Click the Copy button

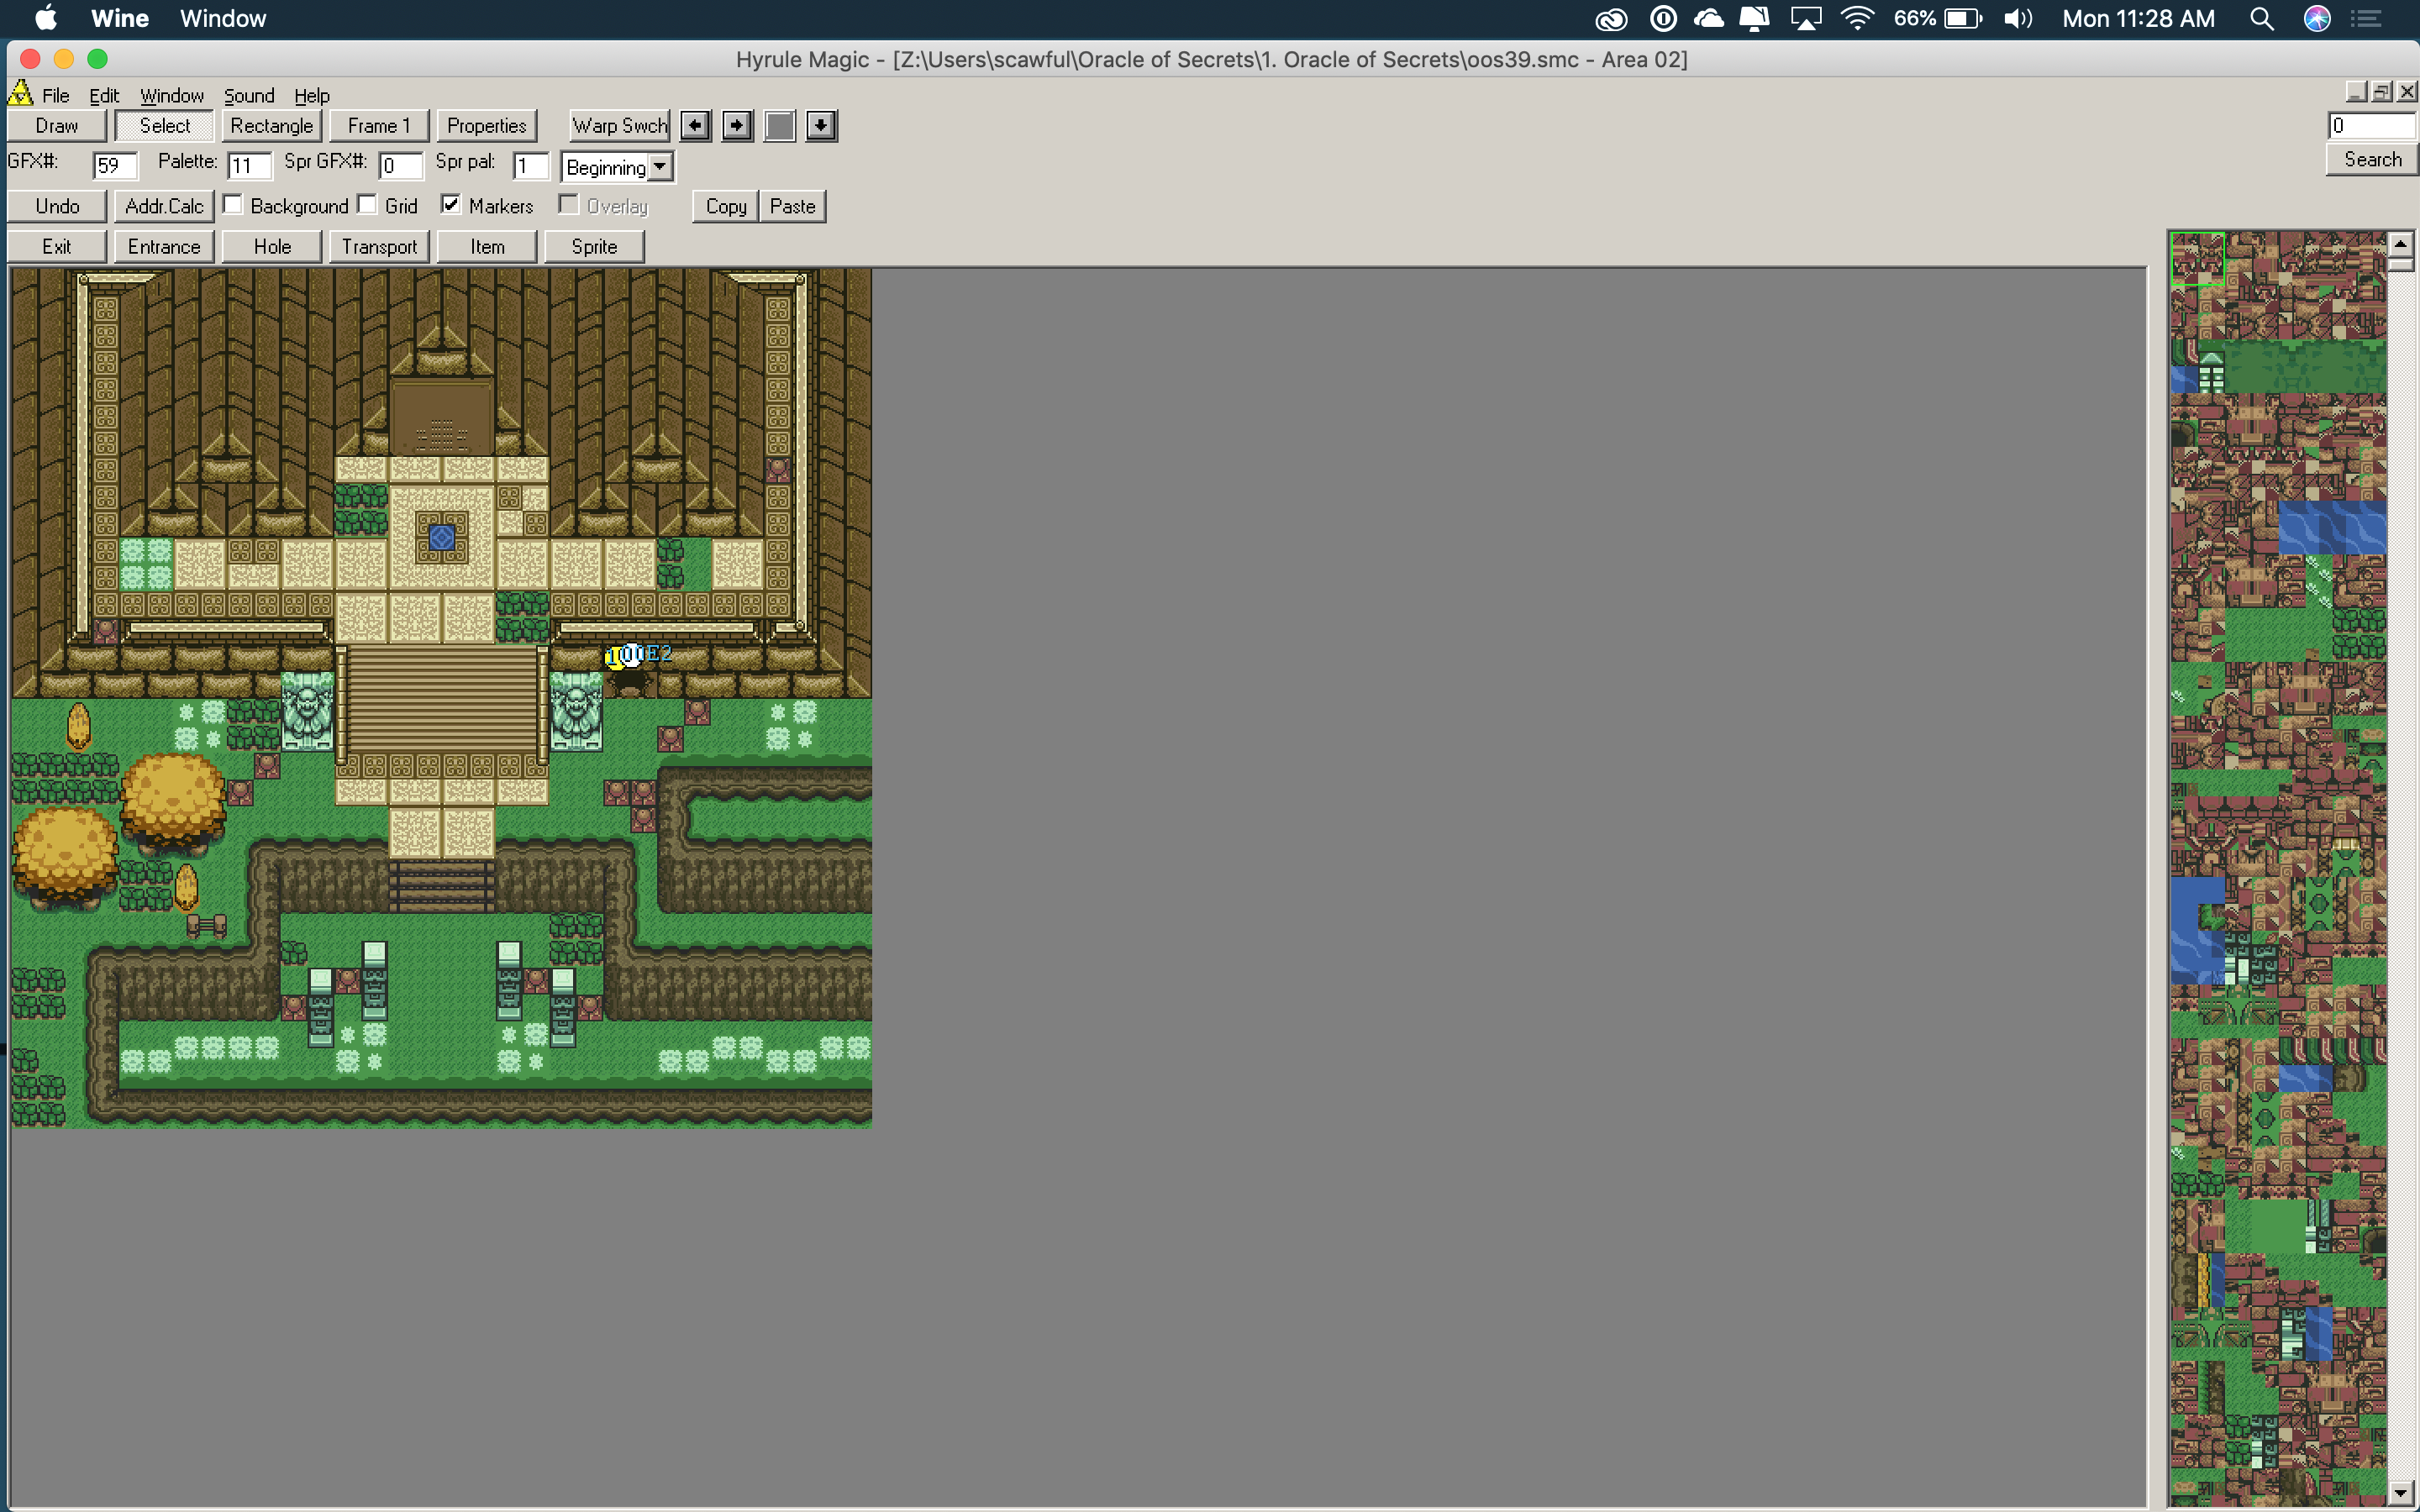[726, 206]
